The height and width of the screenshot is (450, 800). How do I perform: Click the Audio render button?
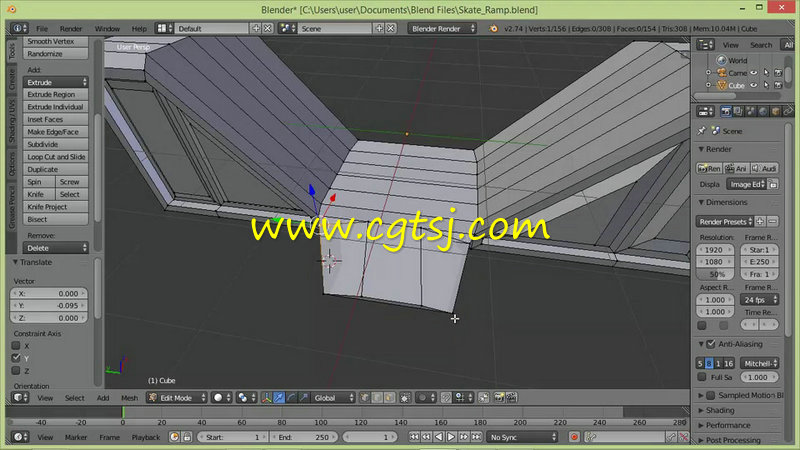point(765,168)
